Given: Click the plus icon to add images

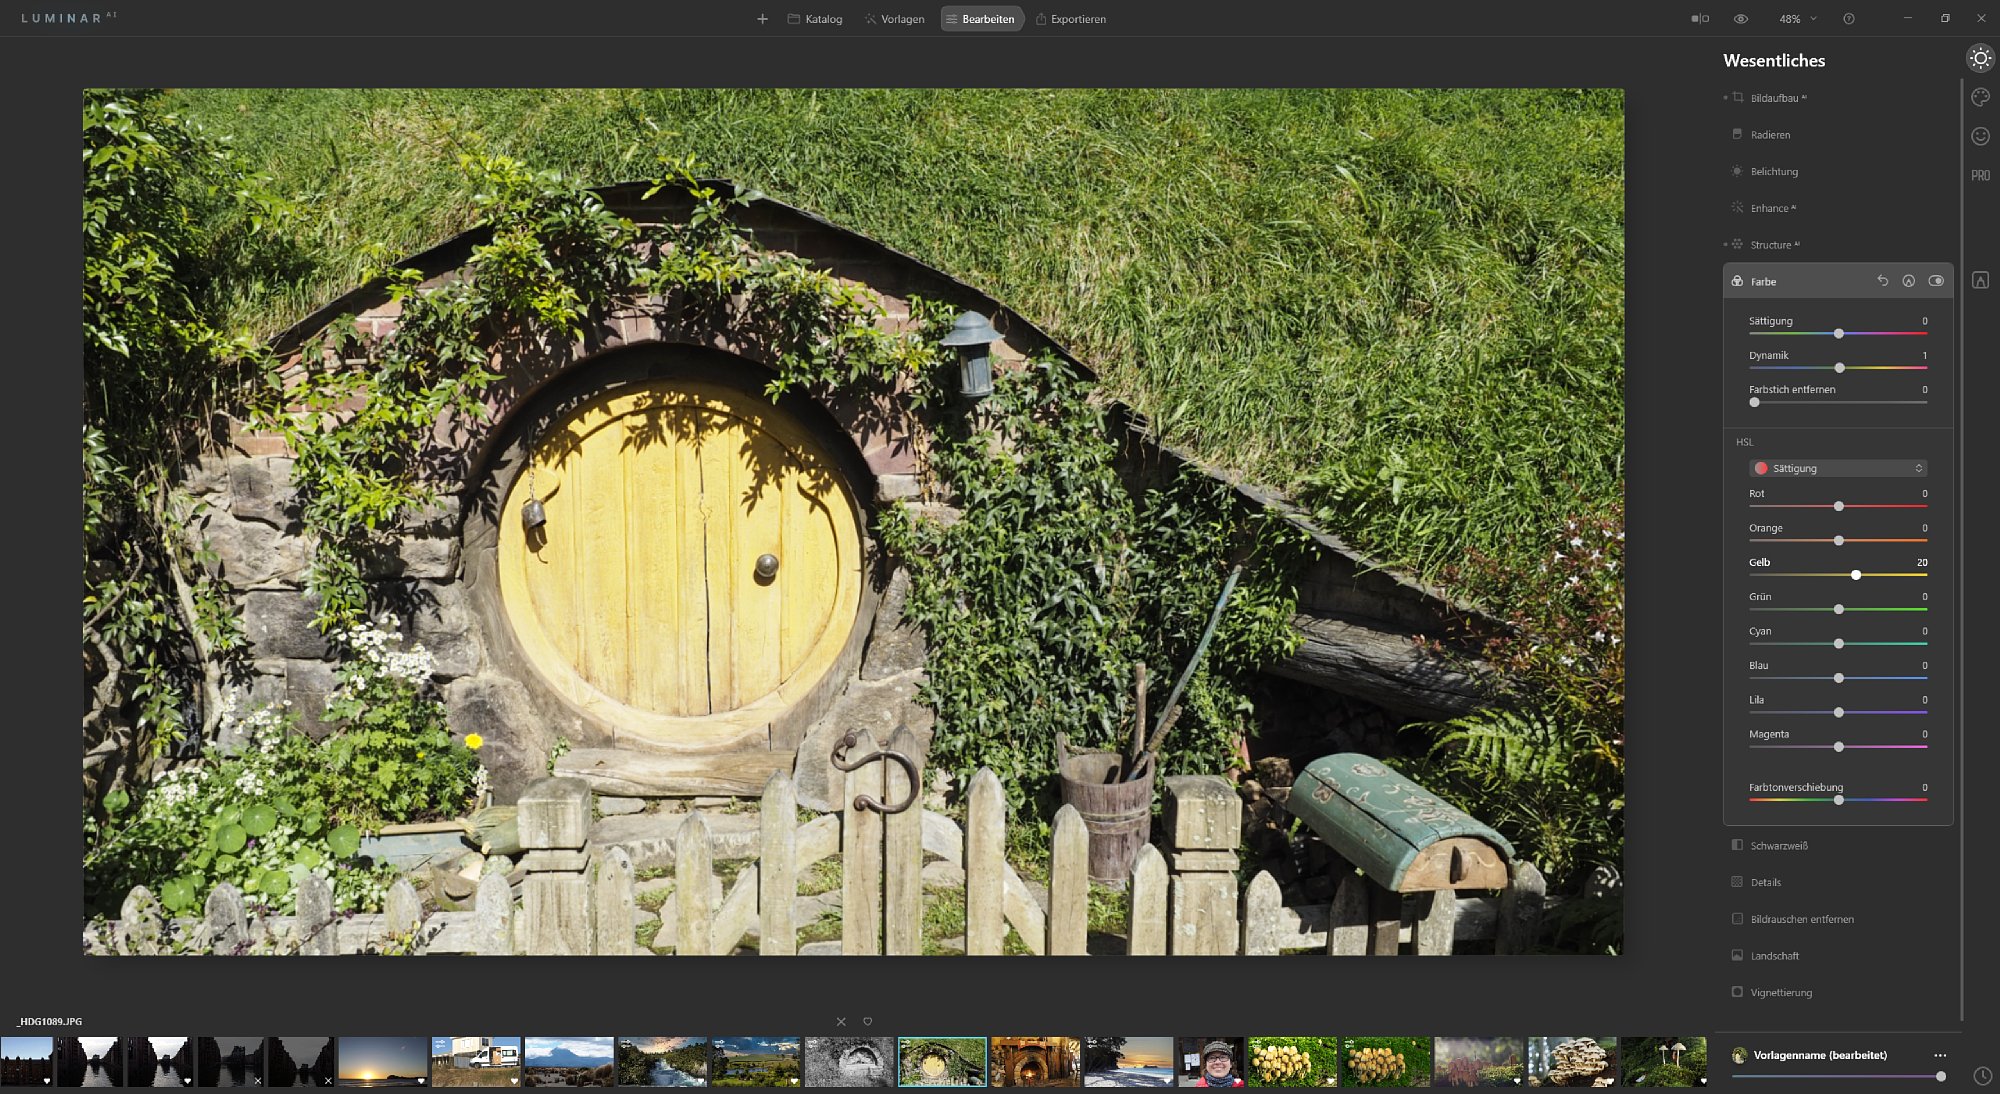Looking at the screenshot, I should click(762, 19).
